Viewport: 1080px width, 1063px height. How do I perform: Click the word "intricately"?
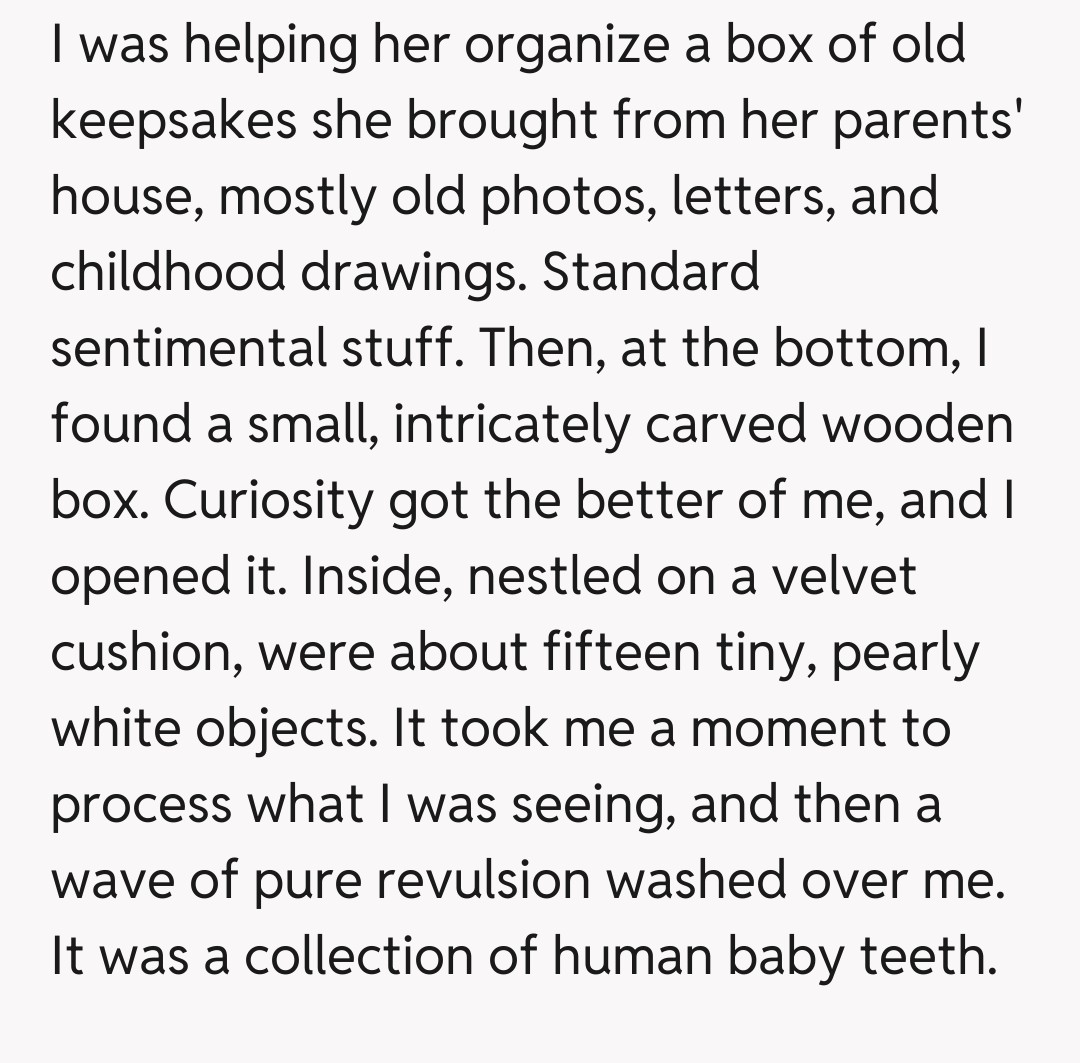coord(510,425)
